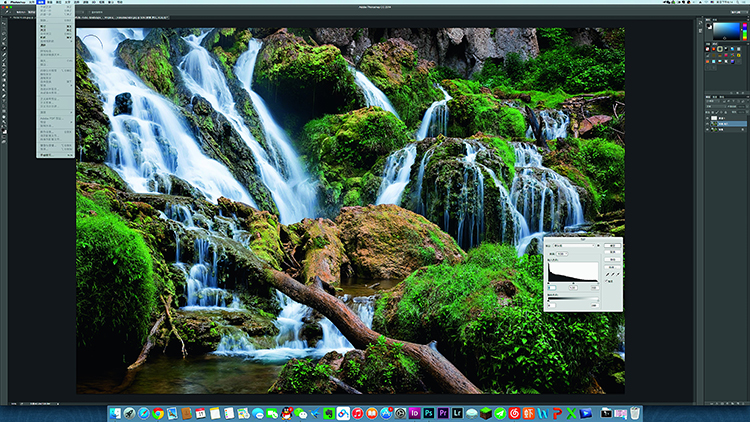Click the shadow input slider under the histogram

(x=549, y=282)
